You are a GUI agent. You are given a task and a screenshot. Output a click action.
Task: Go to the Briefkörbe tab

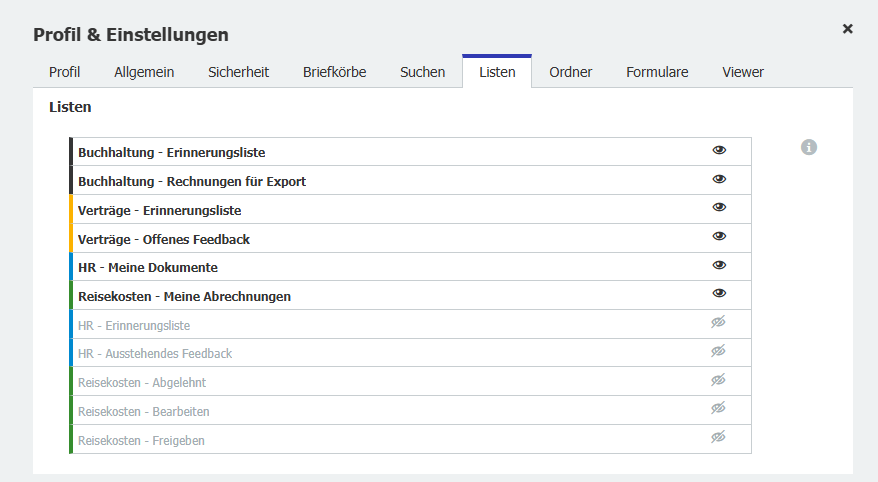(x=334, y=72)
